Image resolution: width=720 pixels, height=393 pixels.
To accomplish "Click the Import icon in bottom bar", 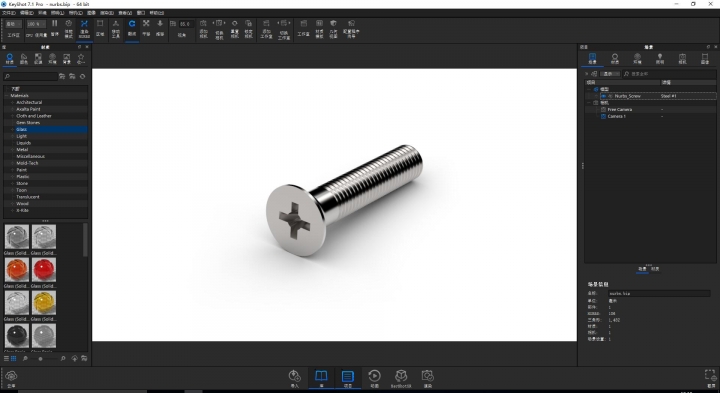I will click(294, 379).
